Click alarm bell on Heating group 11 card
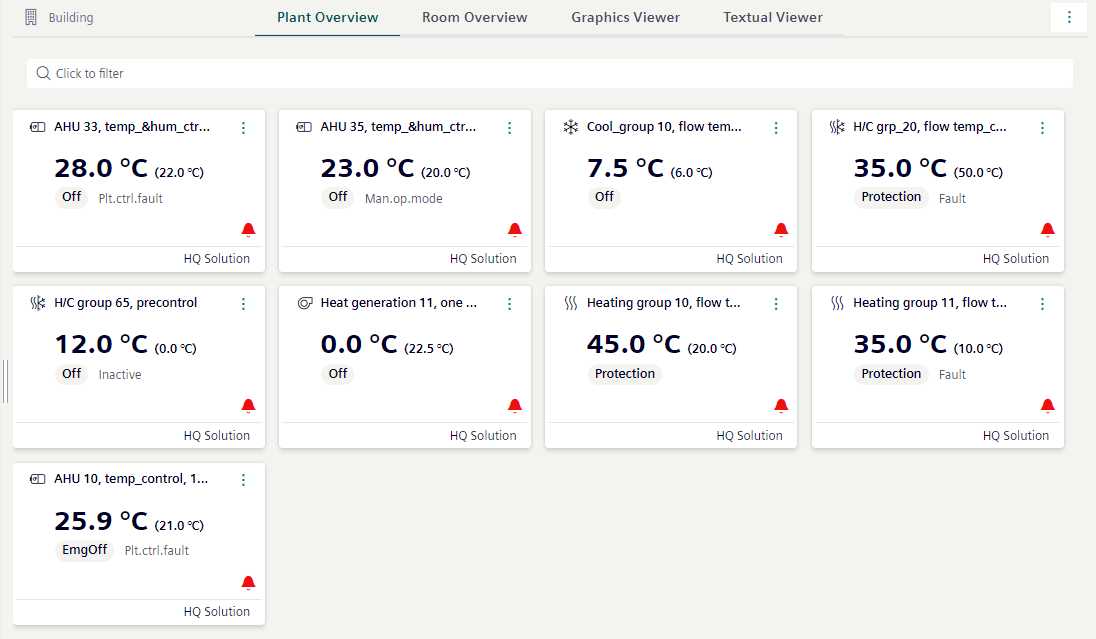The height and width of the screenshot is (639, 1096). pyautogui.click(x=1047, y=406)
